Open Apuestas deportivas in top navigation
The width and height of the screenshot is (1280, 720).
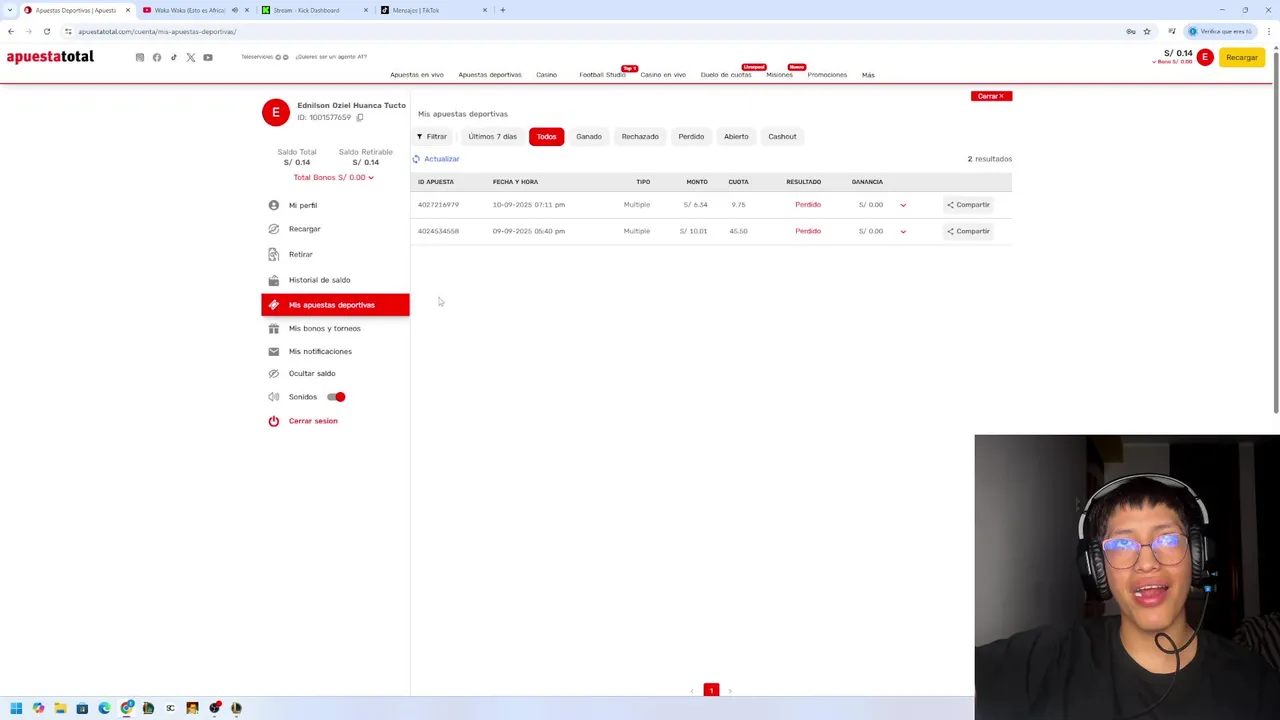490,75
